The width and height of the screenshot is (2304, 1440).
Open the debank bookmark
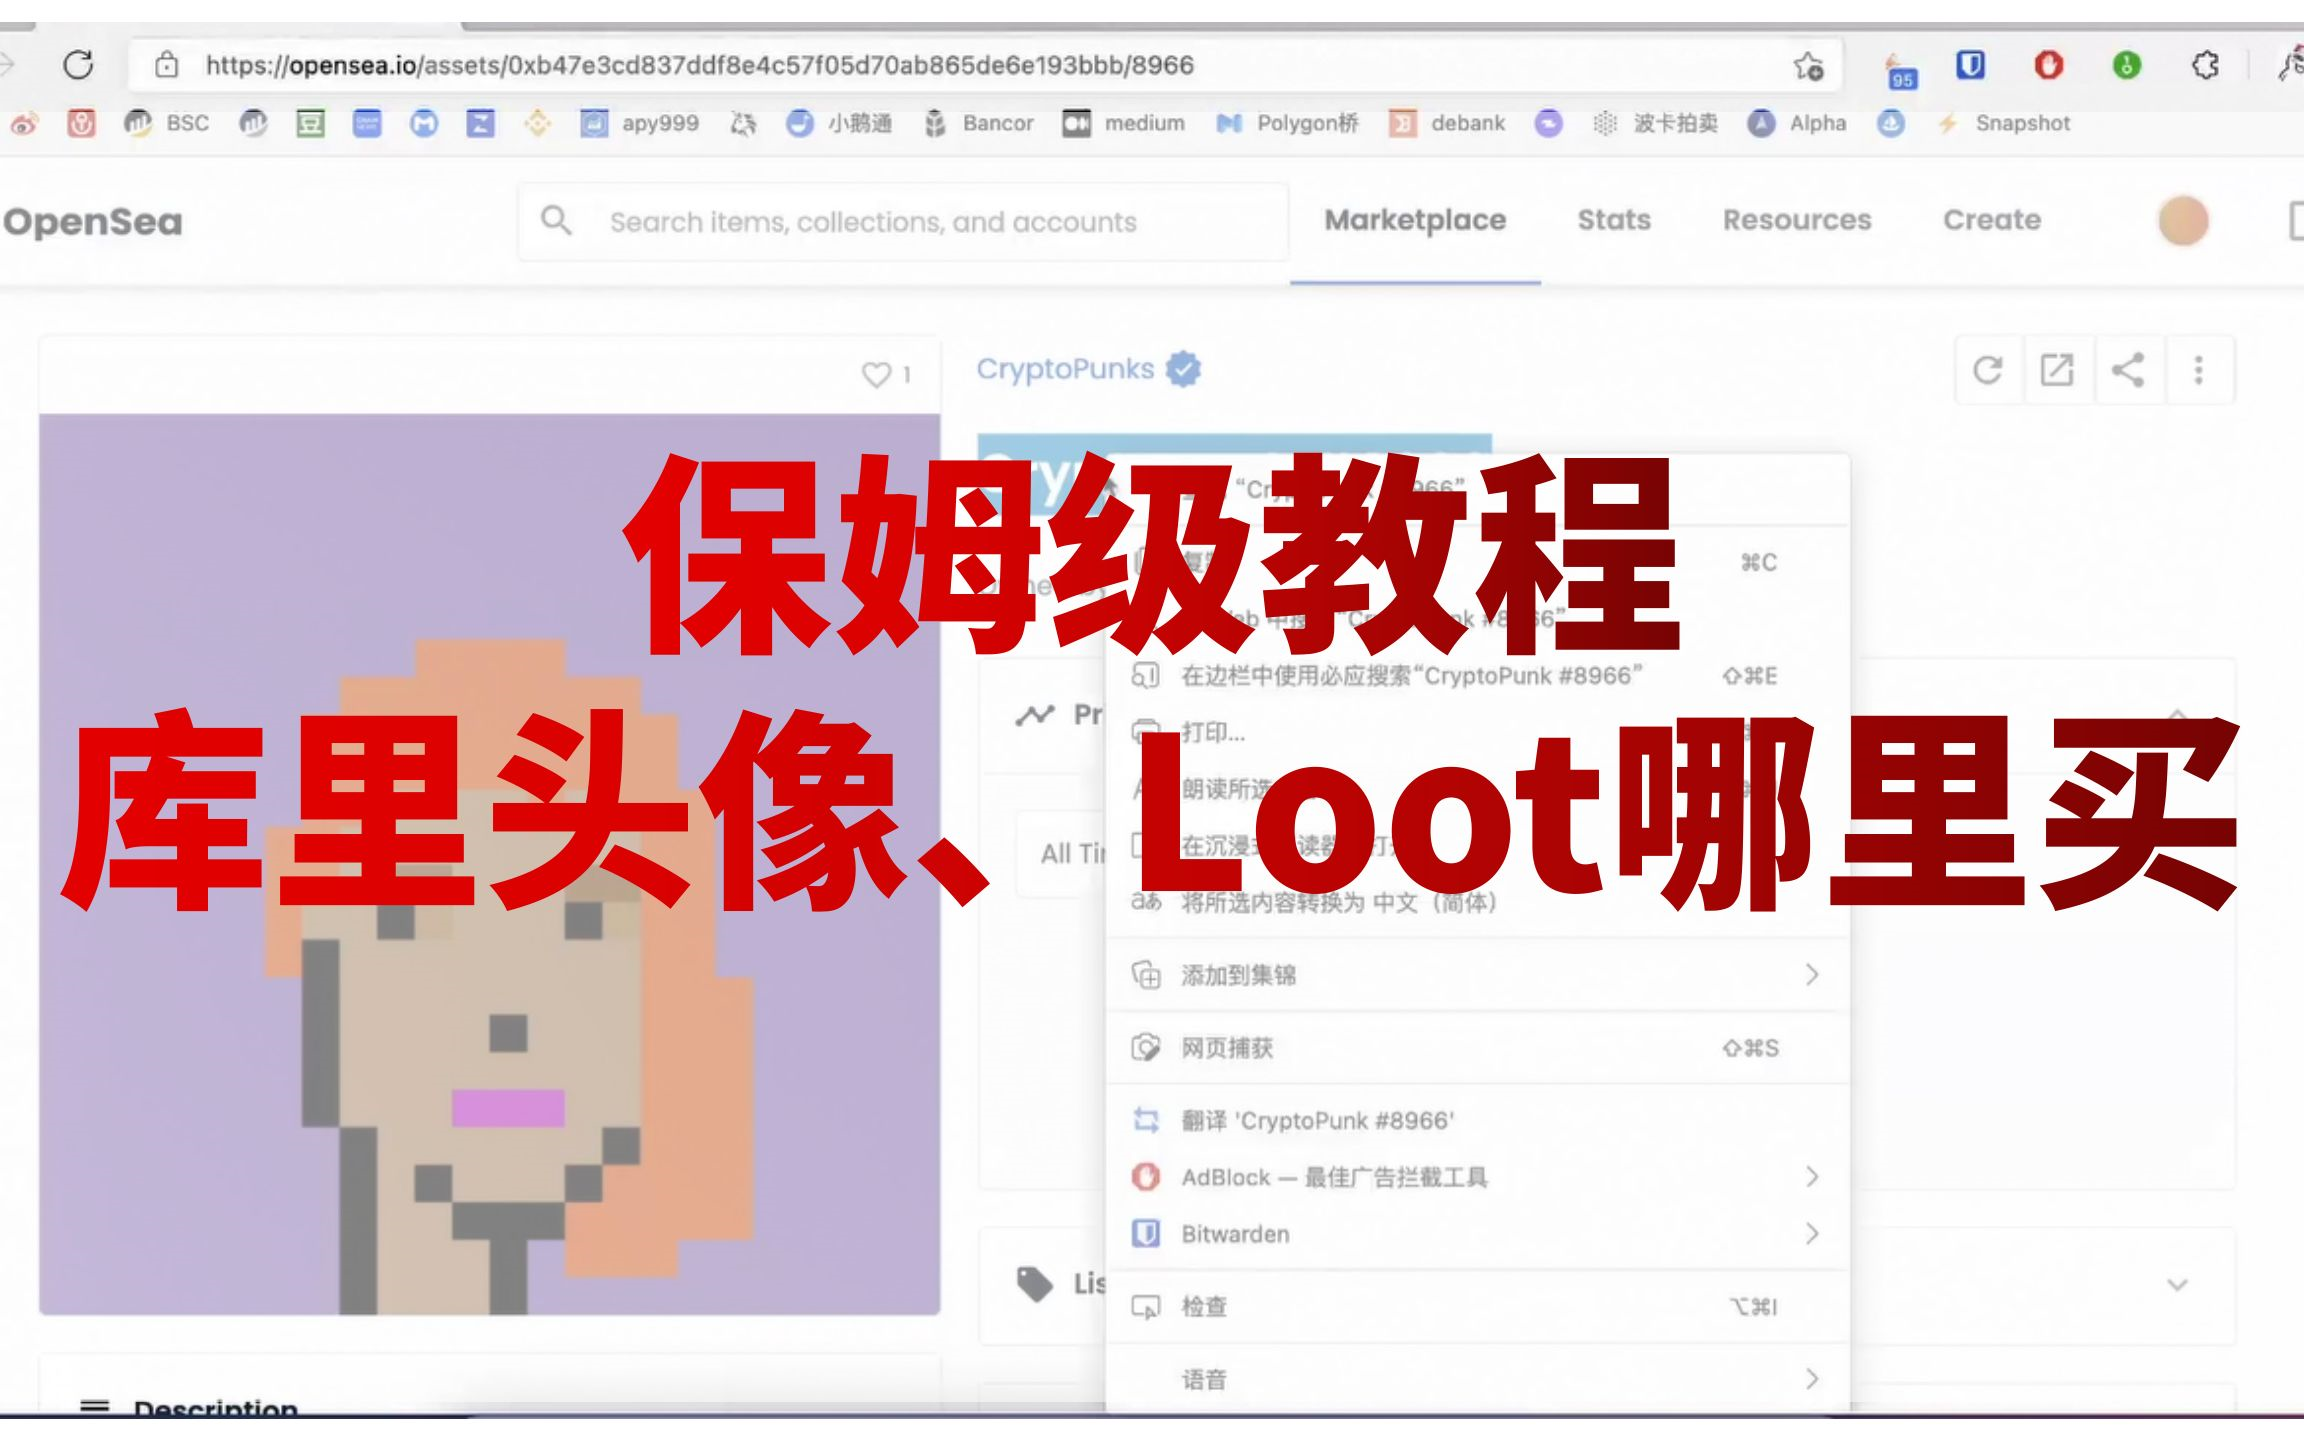[1448, 123]
